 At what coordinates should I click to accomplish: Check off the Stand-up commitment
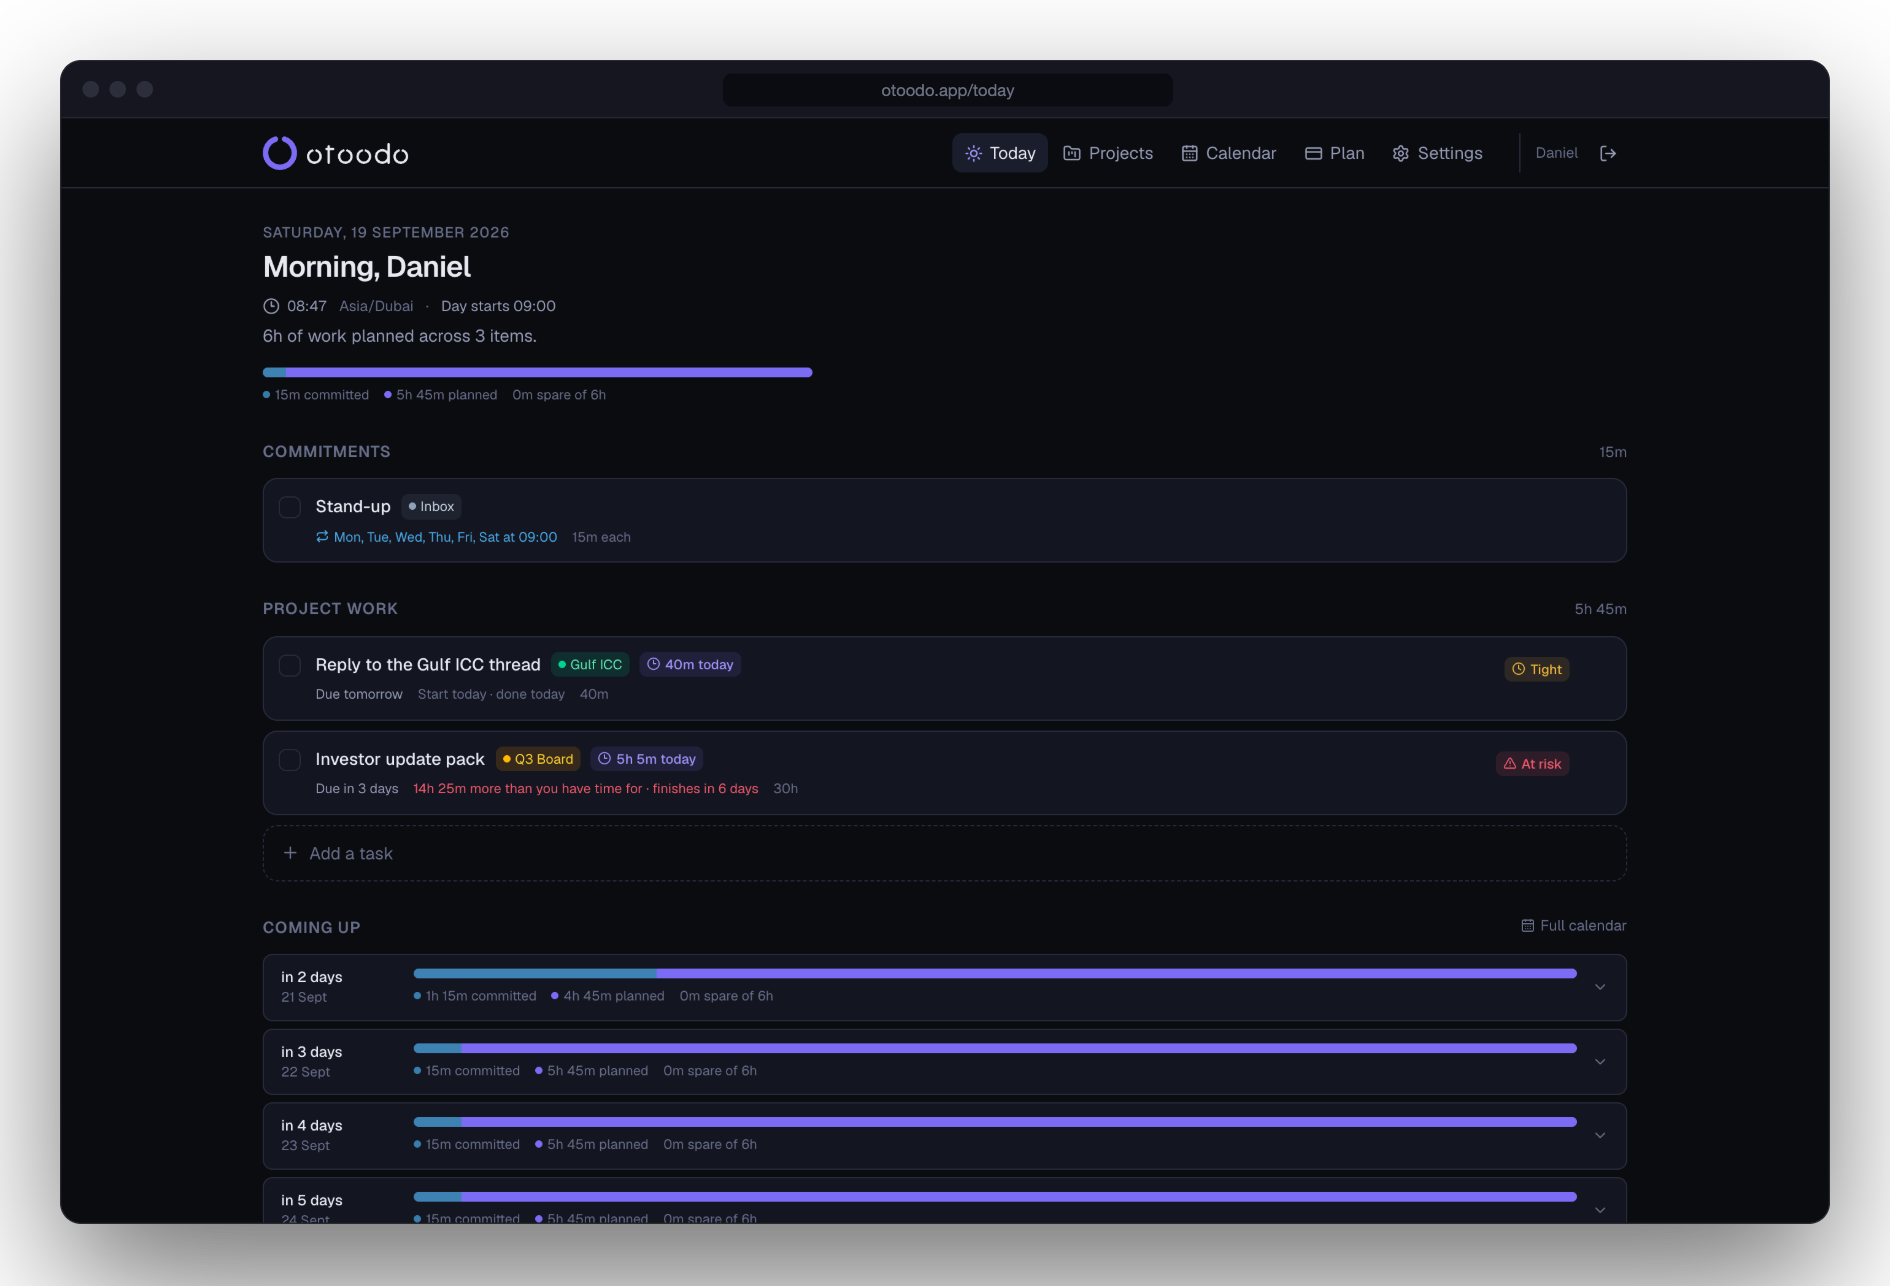[290, 507]
